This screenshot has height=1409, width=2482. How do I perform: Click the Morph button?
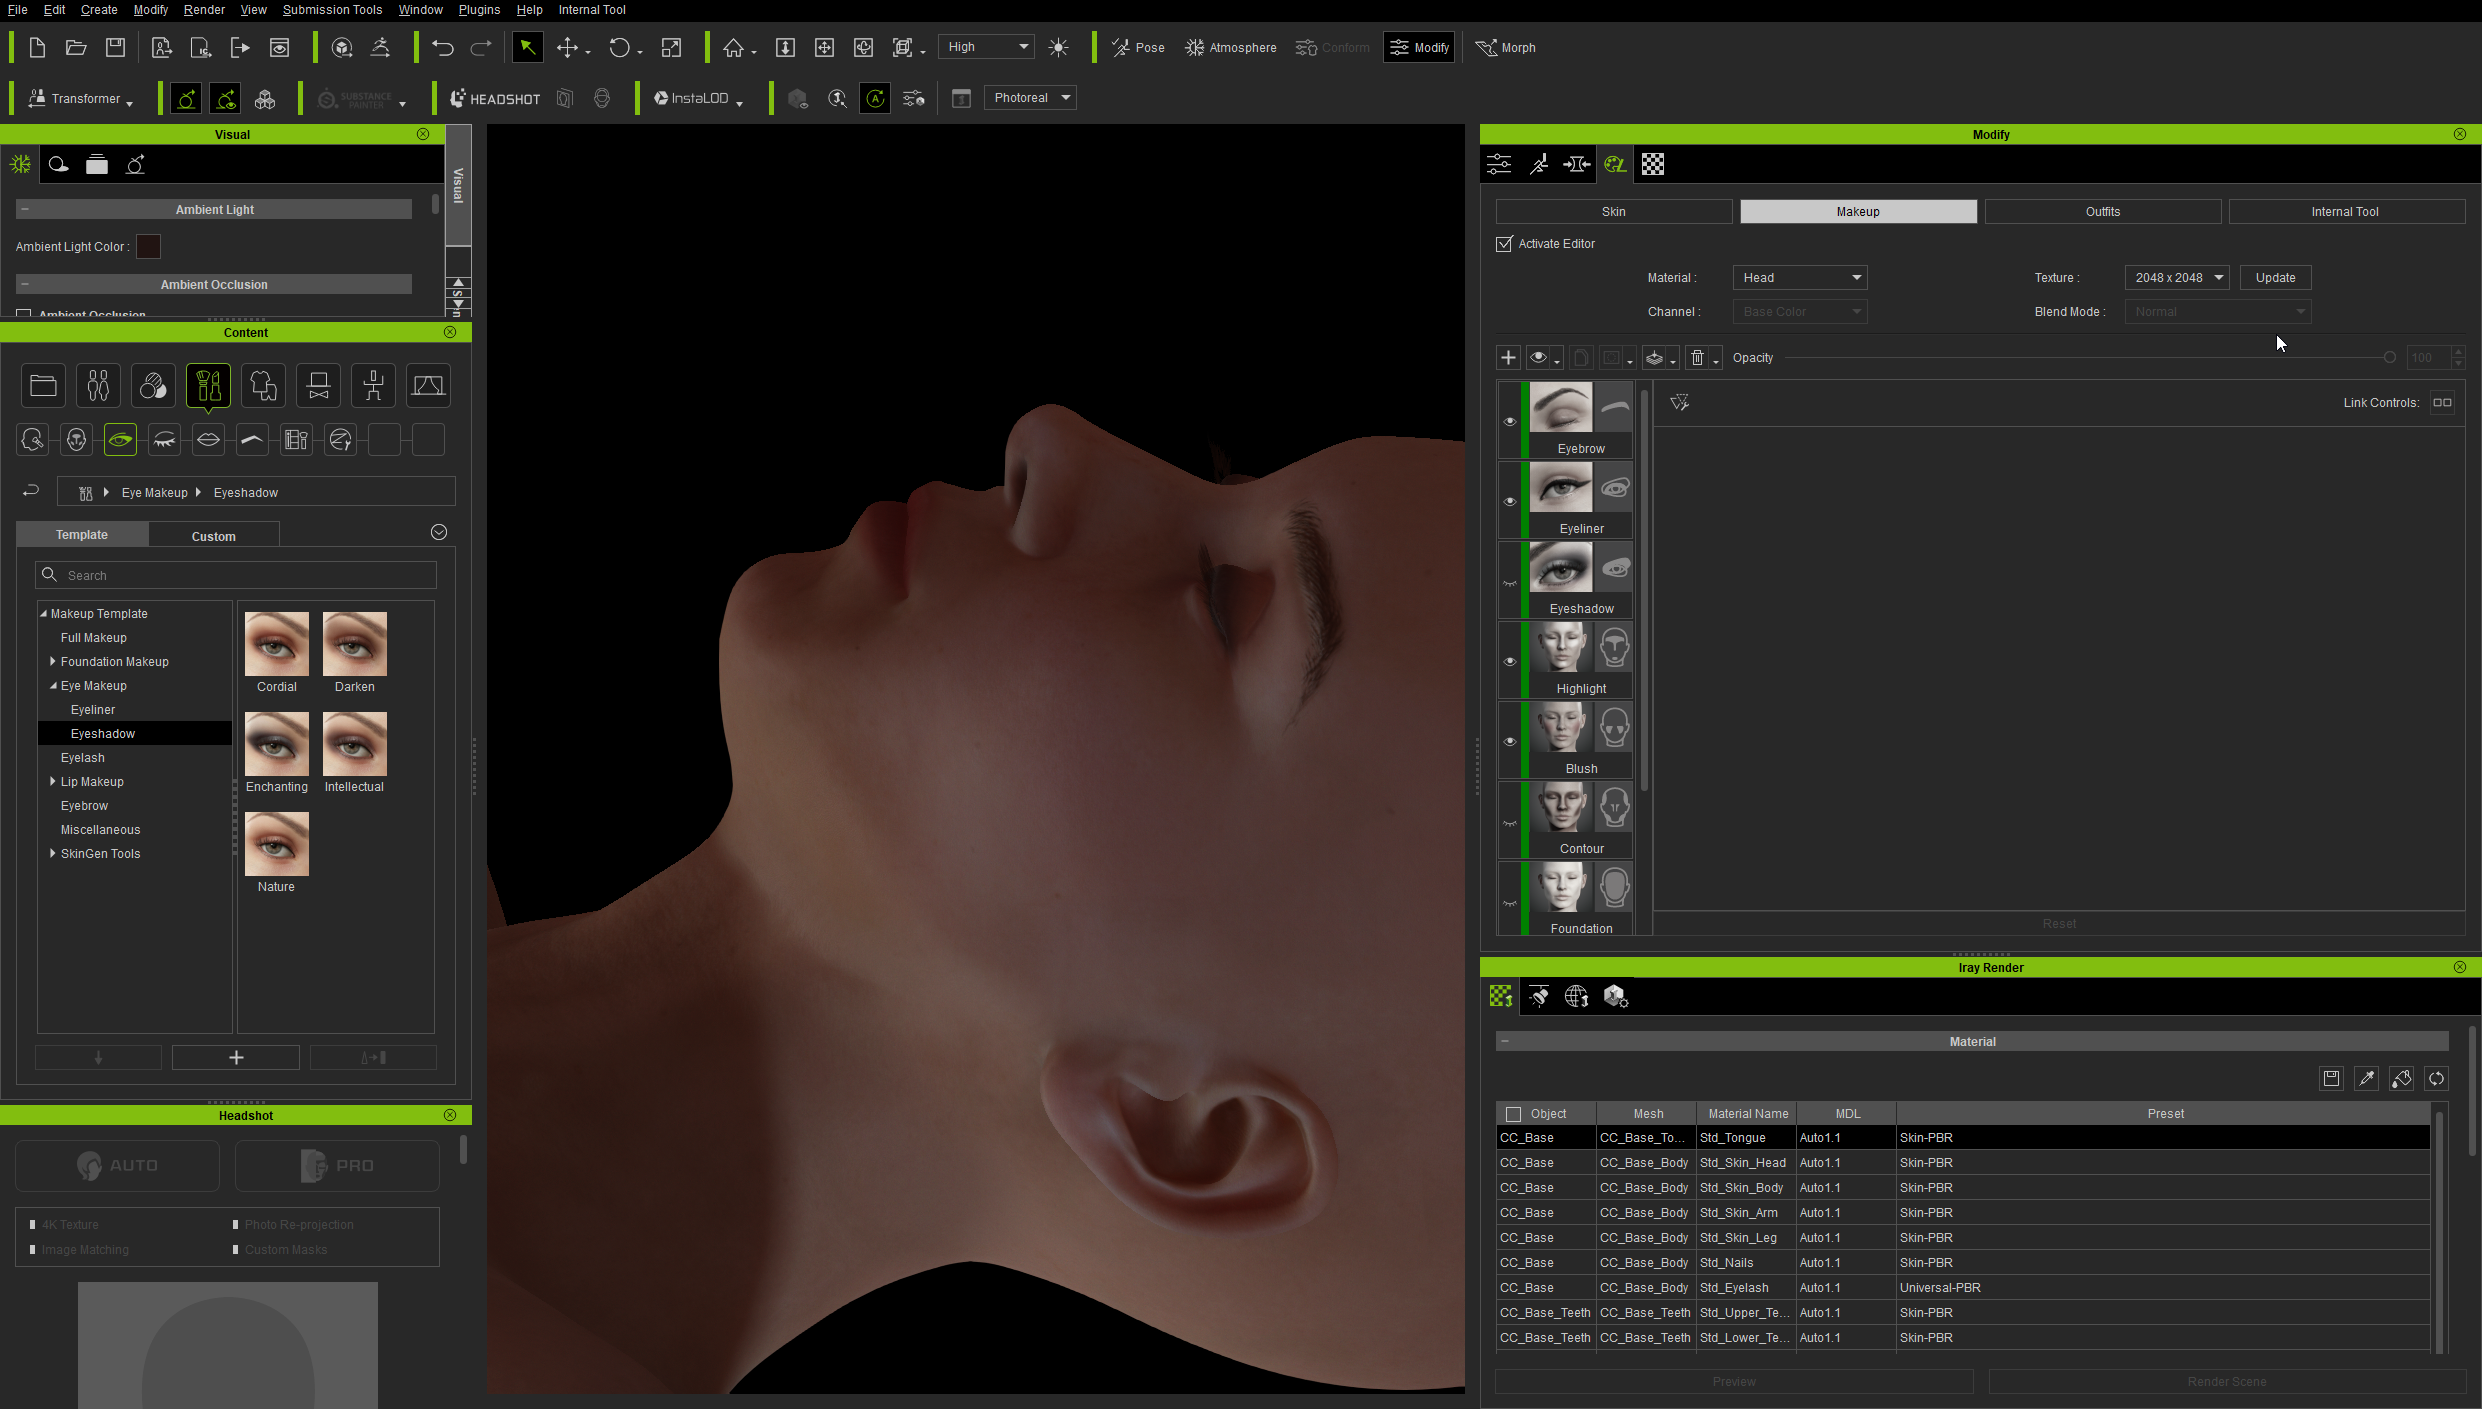tap(1507, 47)
